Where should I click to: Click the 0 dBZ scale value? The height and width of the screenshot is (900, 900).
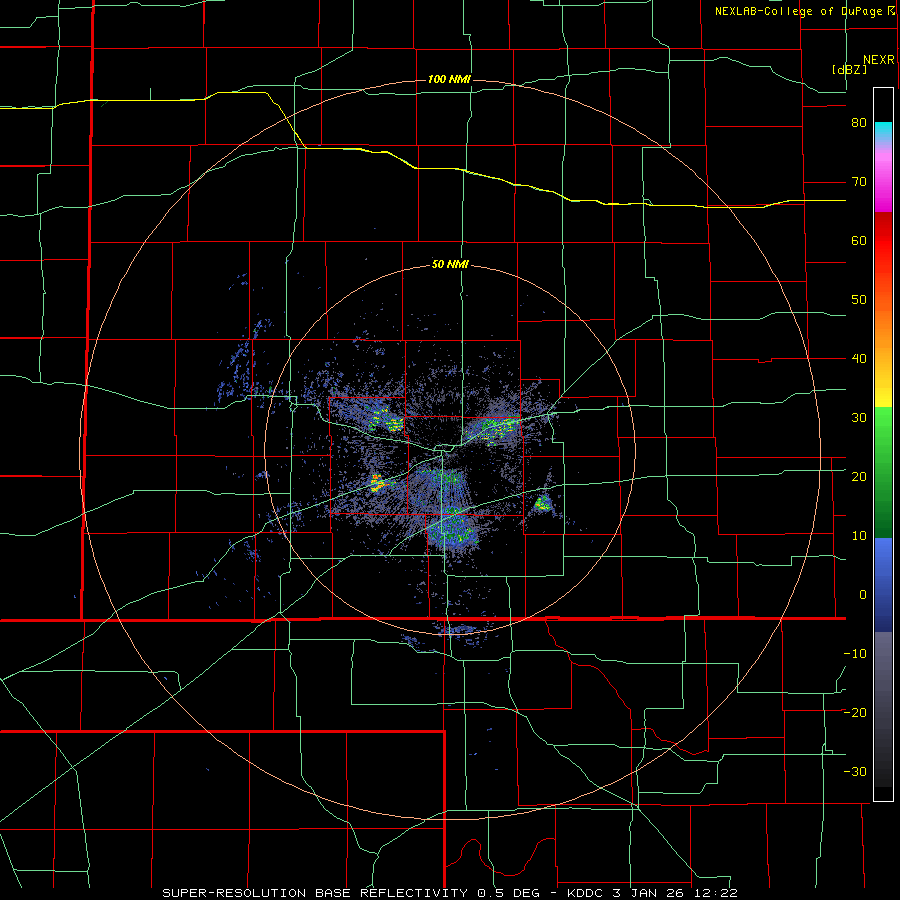pyautogui.click(x=863, y=595)
